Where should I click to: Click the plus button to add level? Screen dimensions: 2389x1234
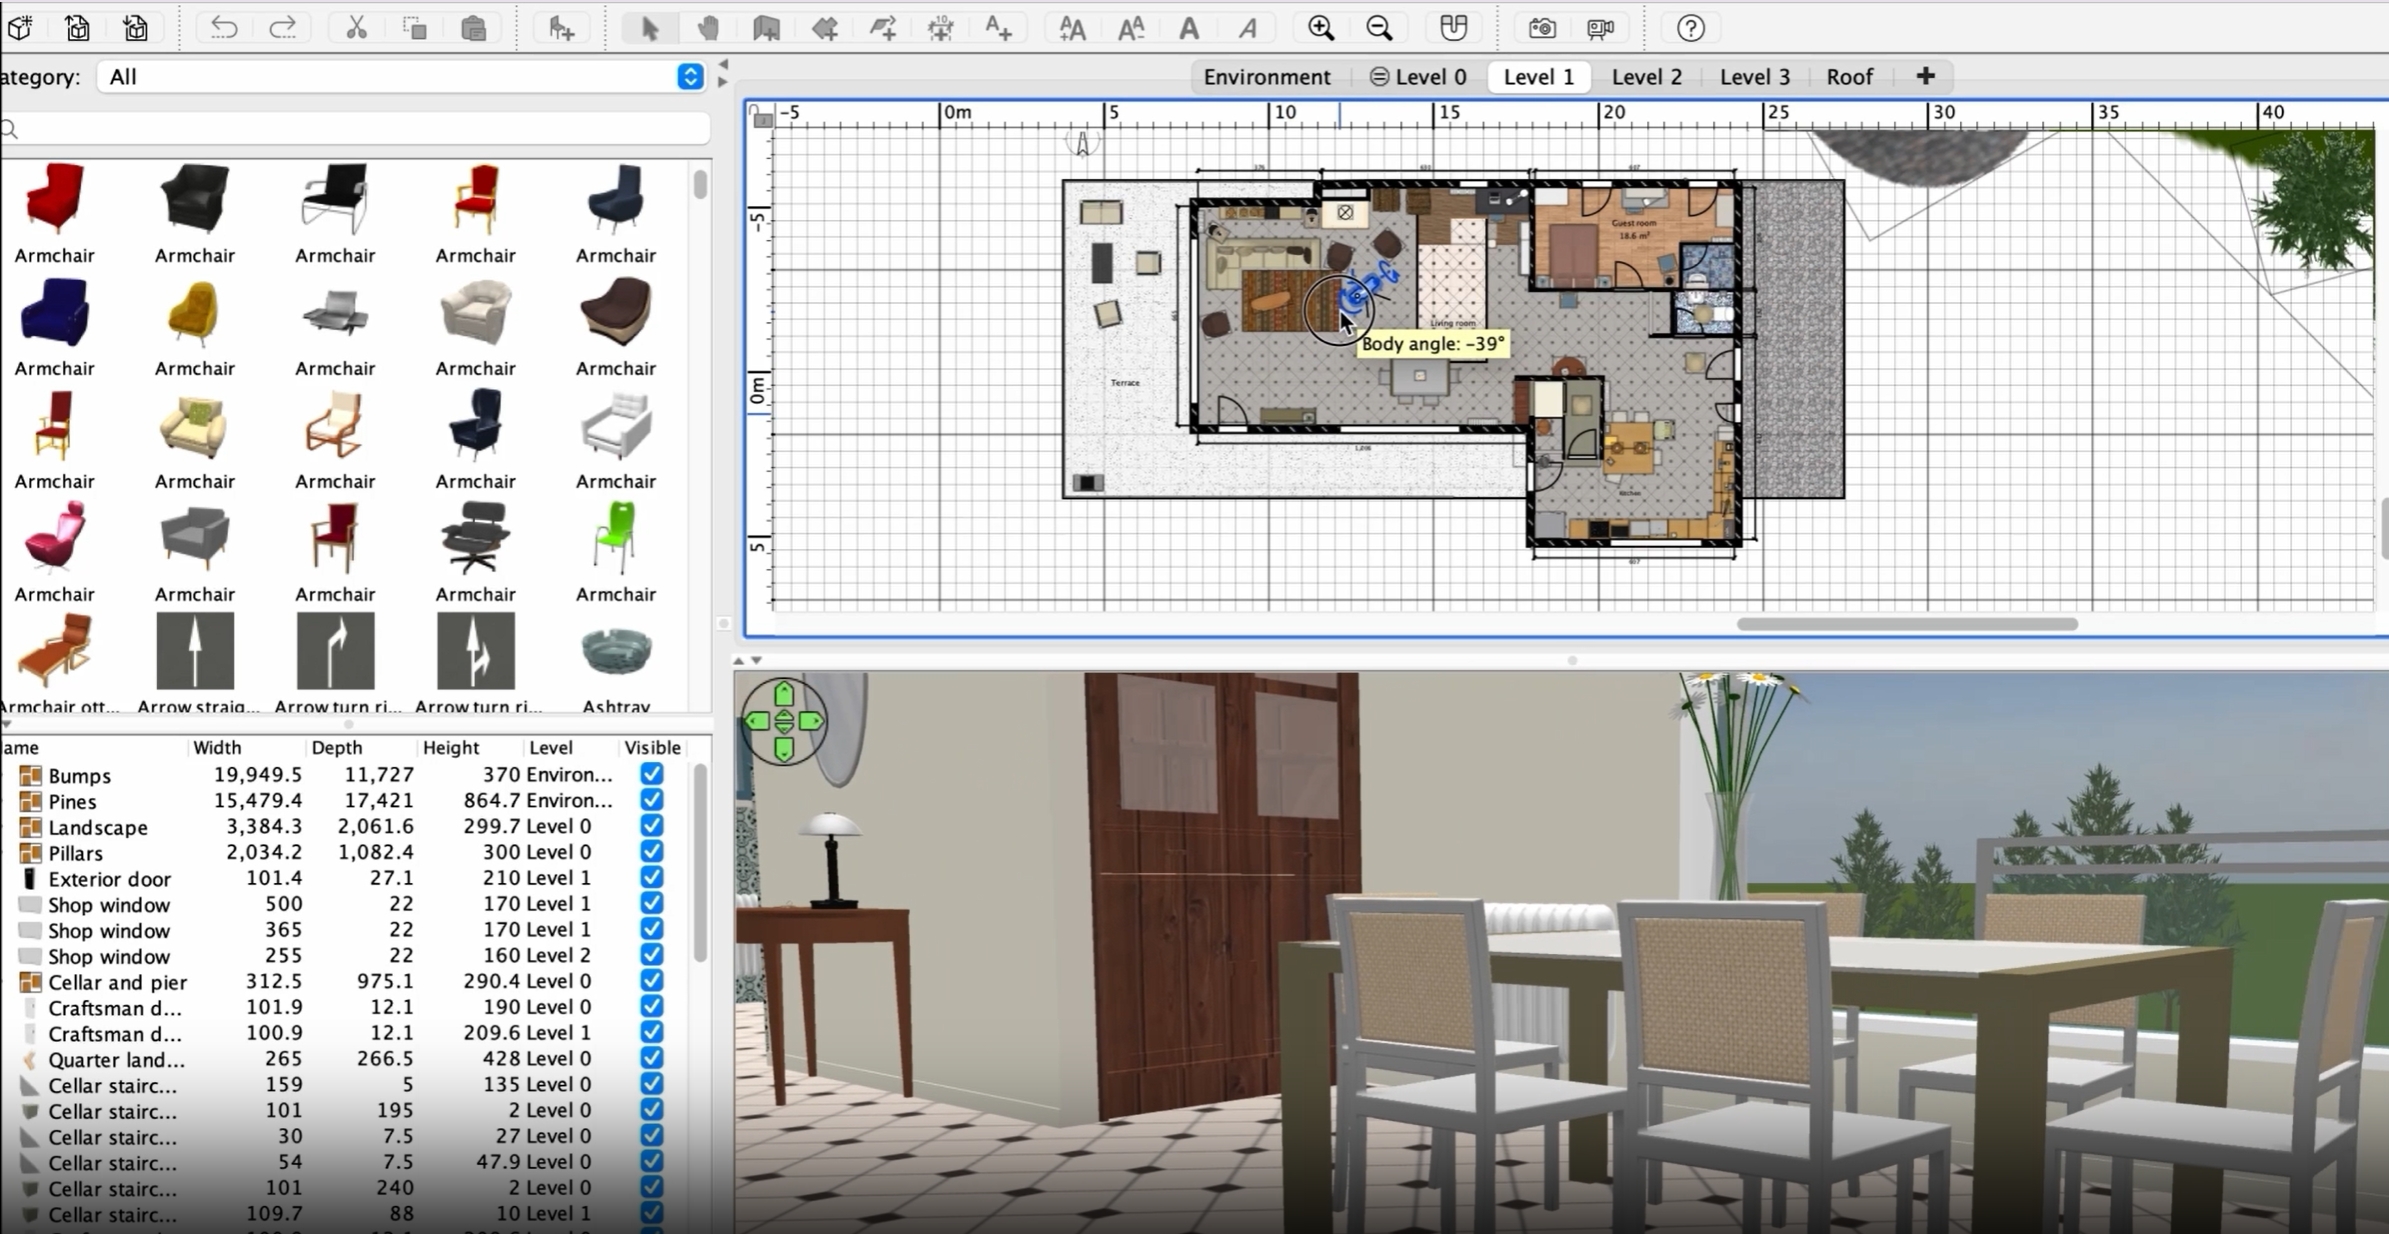coord(1925,76)
